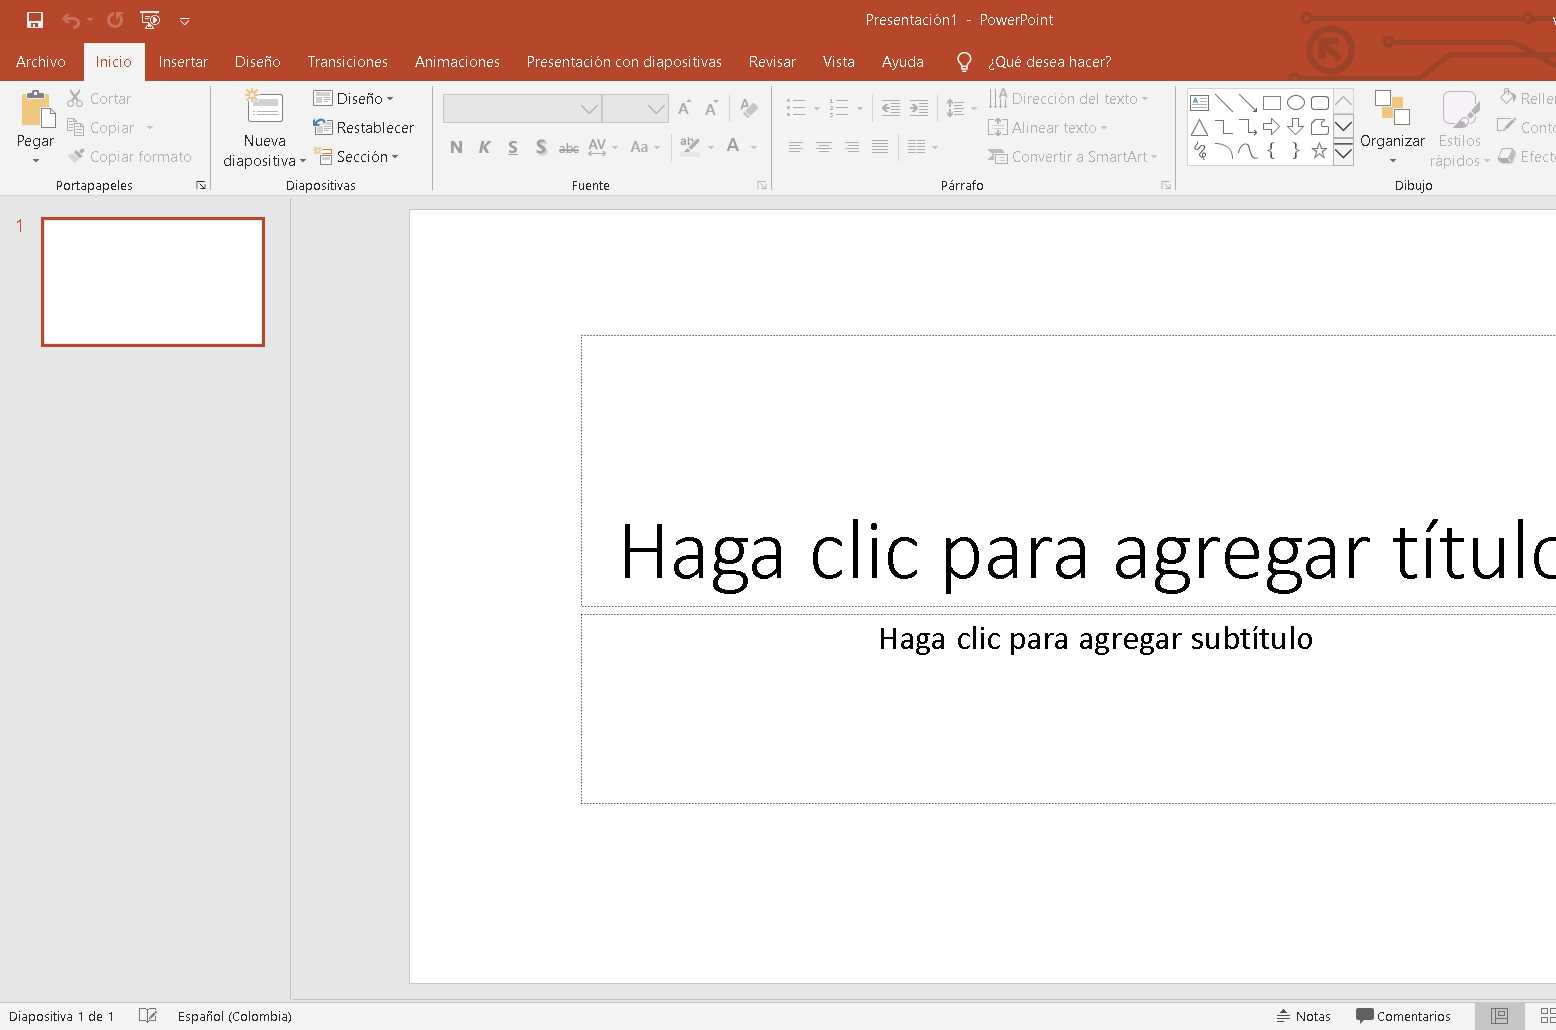Click the Organizar button
This screenshot has height=1030, width=1556.
pos(1392,128)
